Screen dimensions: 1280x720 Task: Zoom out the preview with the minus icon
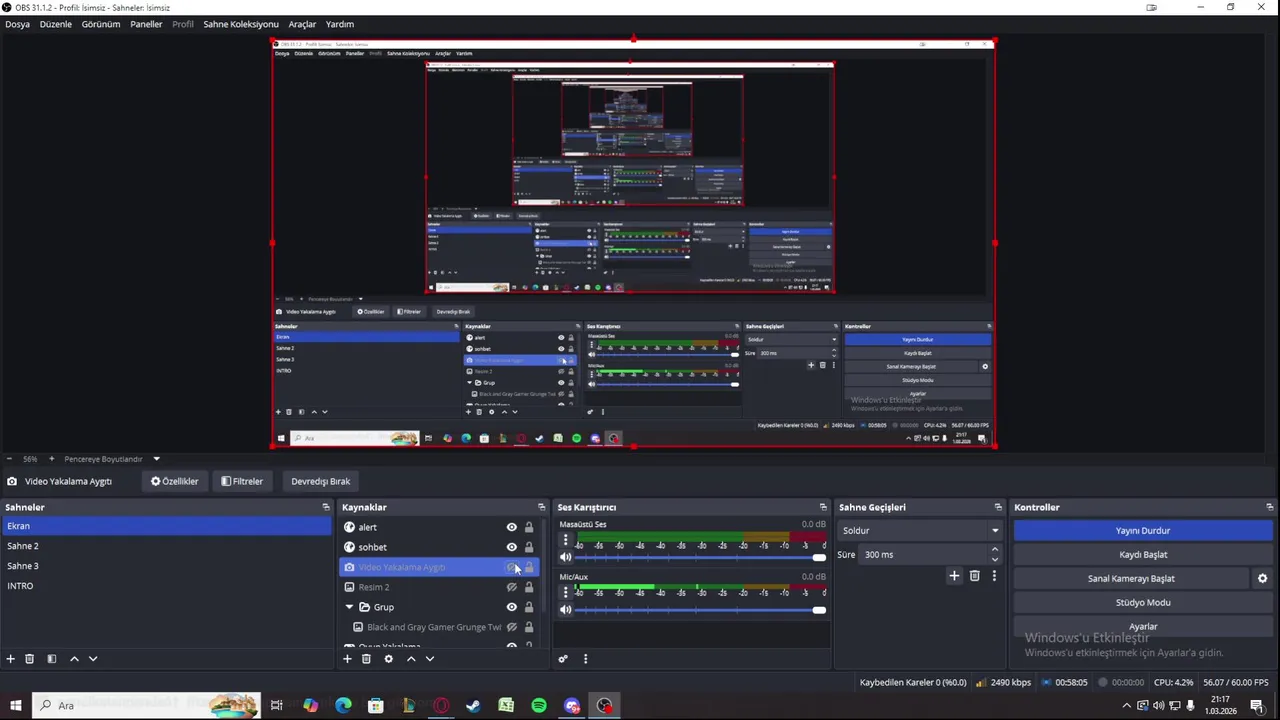[x=9, y=459]
